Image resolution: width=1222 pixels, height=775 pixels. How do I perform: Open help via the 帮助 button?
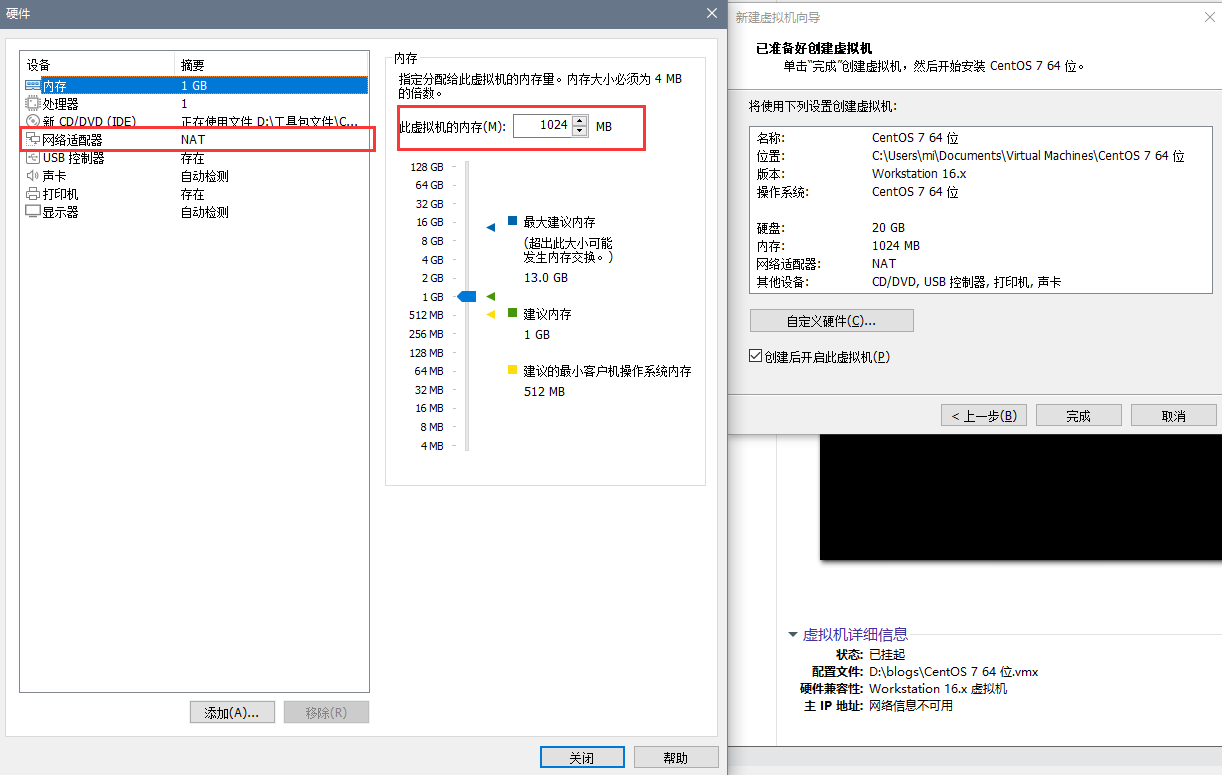click(676, 756)
